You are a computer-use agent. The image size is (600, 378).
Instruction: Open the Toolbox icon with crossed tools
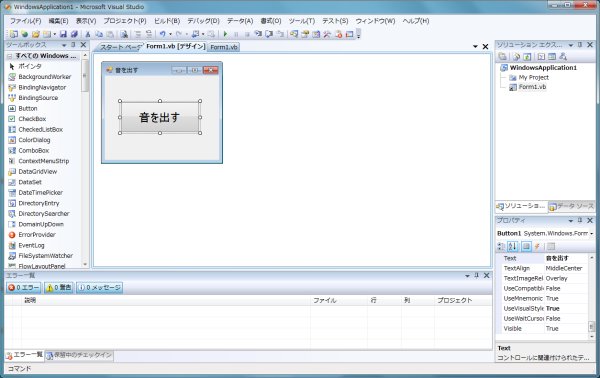[327, 34]
